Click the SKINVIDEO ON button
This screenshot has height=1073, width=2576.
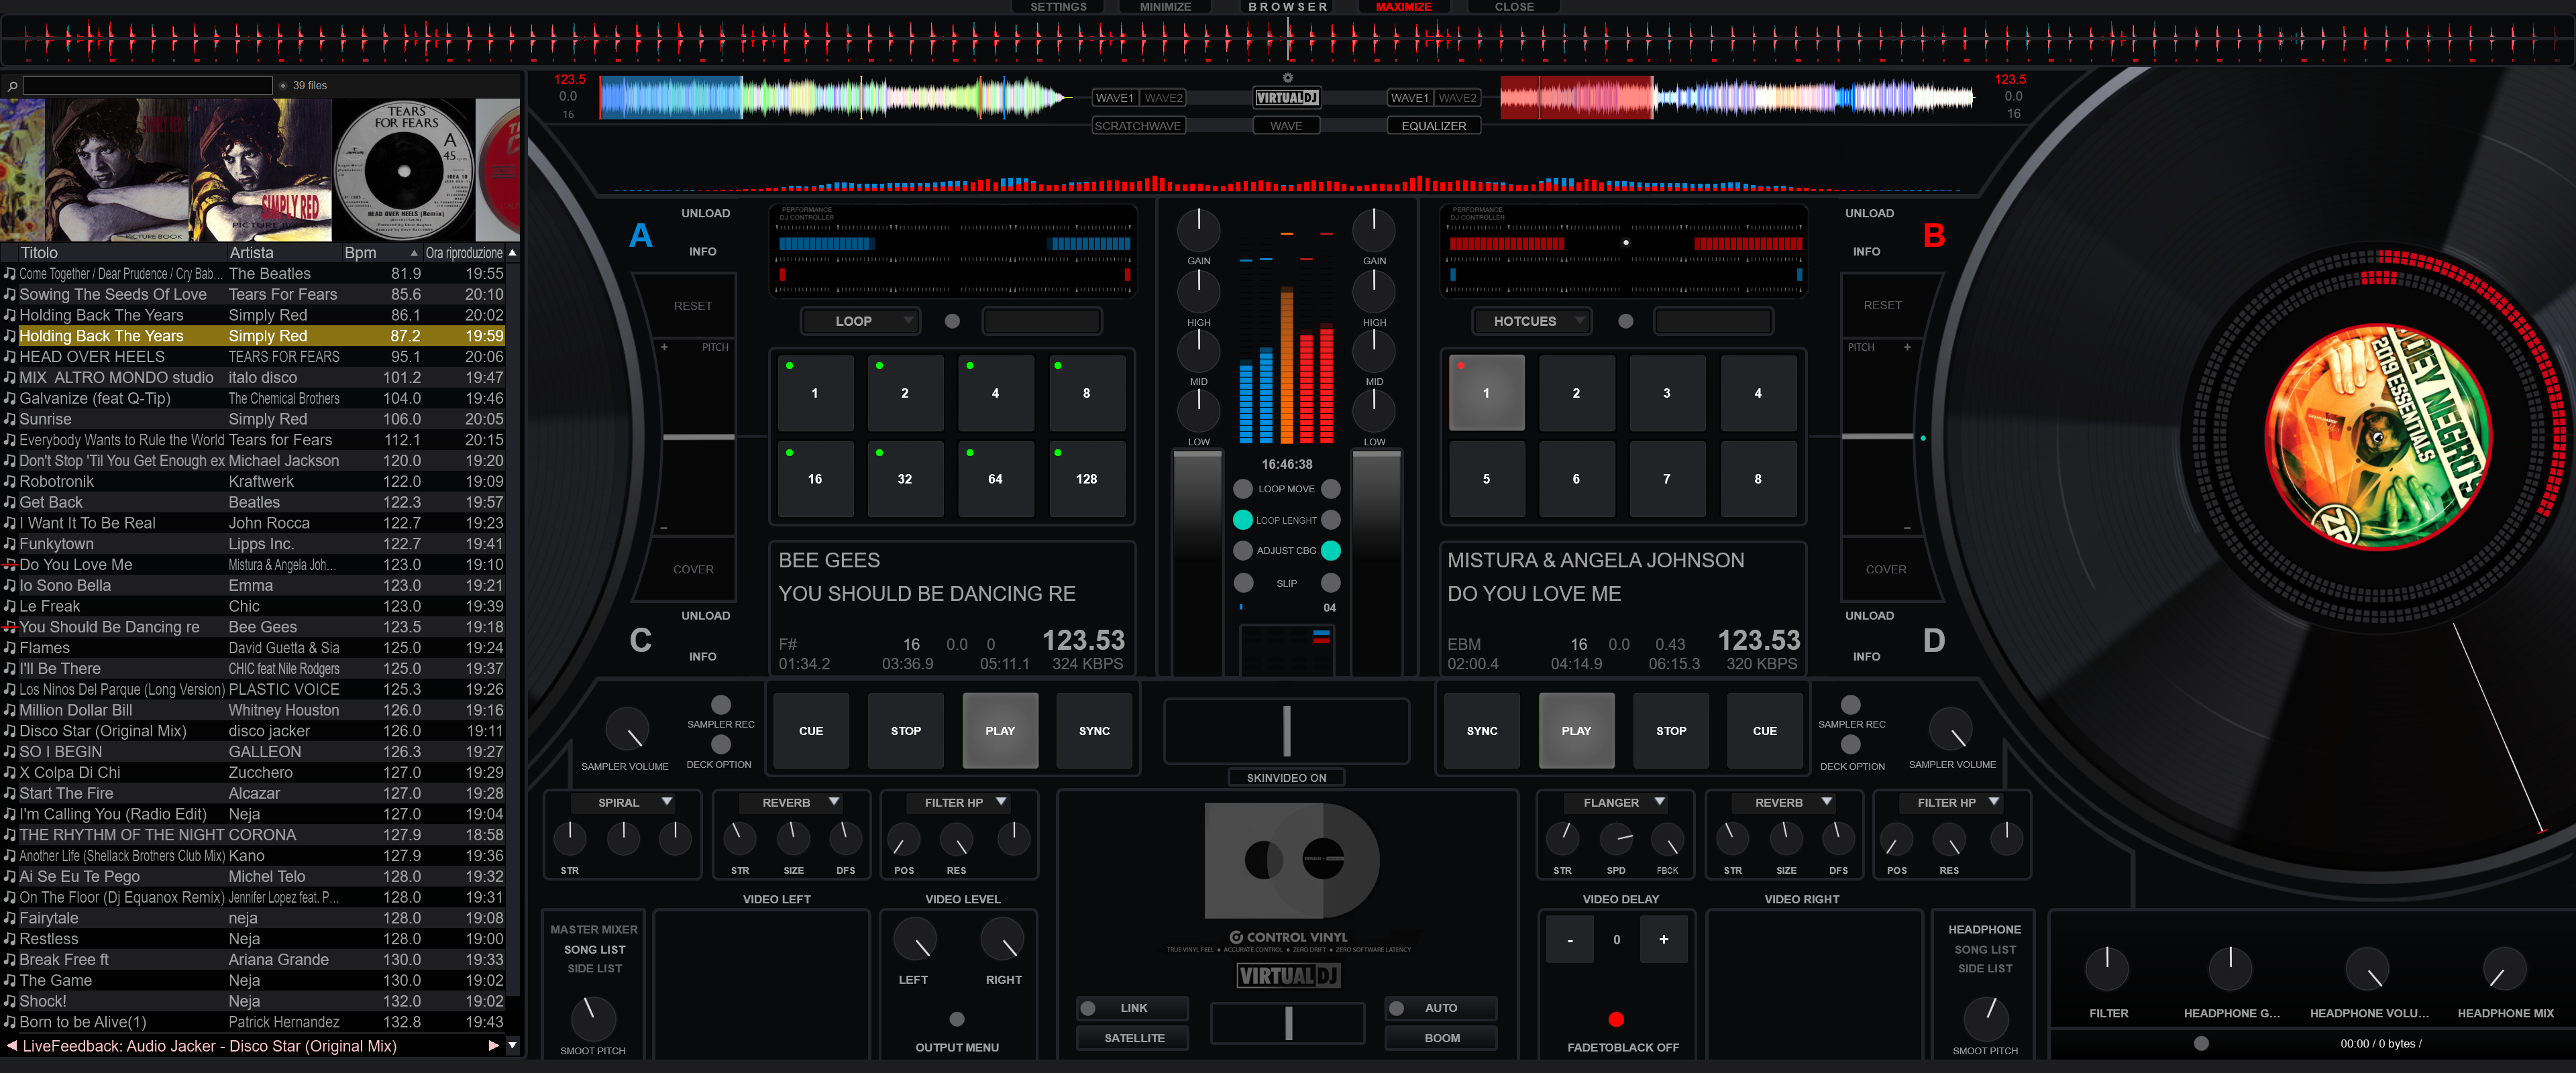[1286, 777]
